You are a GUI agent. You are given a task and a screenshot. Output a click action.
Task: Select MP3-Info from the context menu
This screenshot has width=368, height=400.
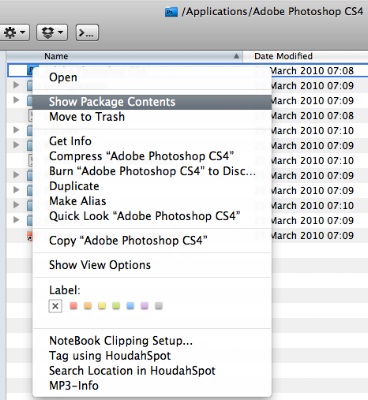[x=152, y=386]
